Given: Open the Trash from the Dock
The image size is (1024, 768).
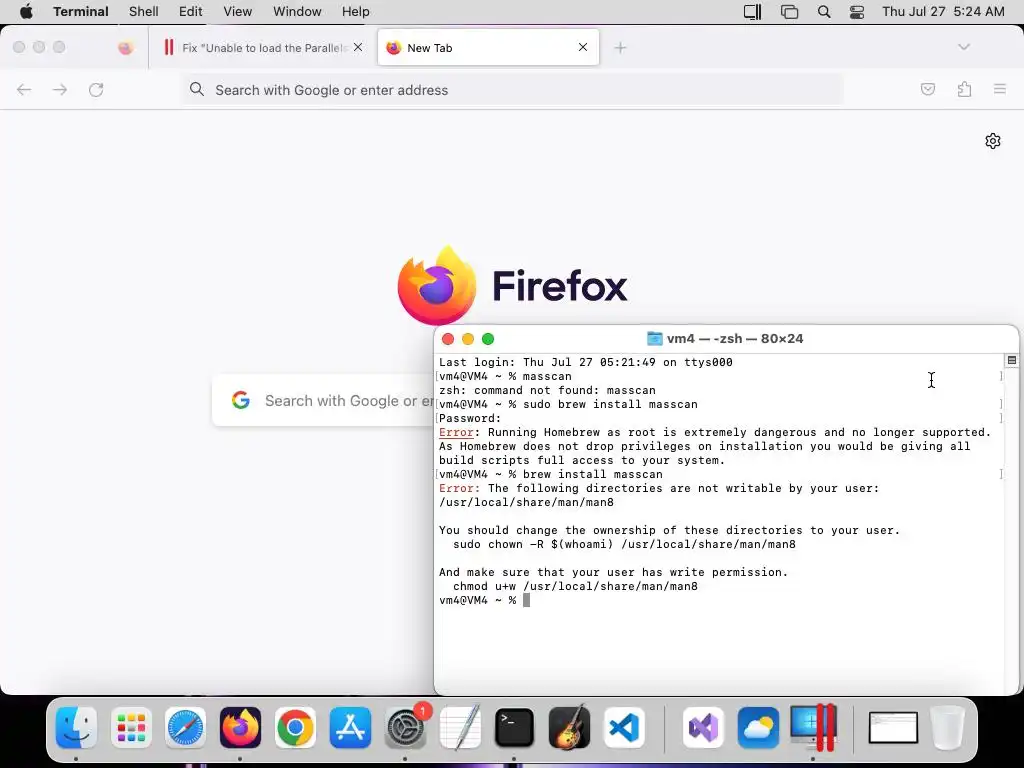Looking at the screenshot, I should (948, 728).
